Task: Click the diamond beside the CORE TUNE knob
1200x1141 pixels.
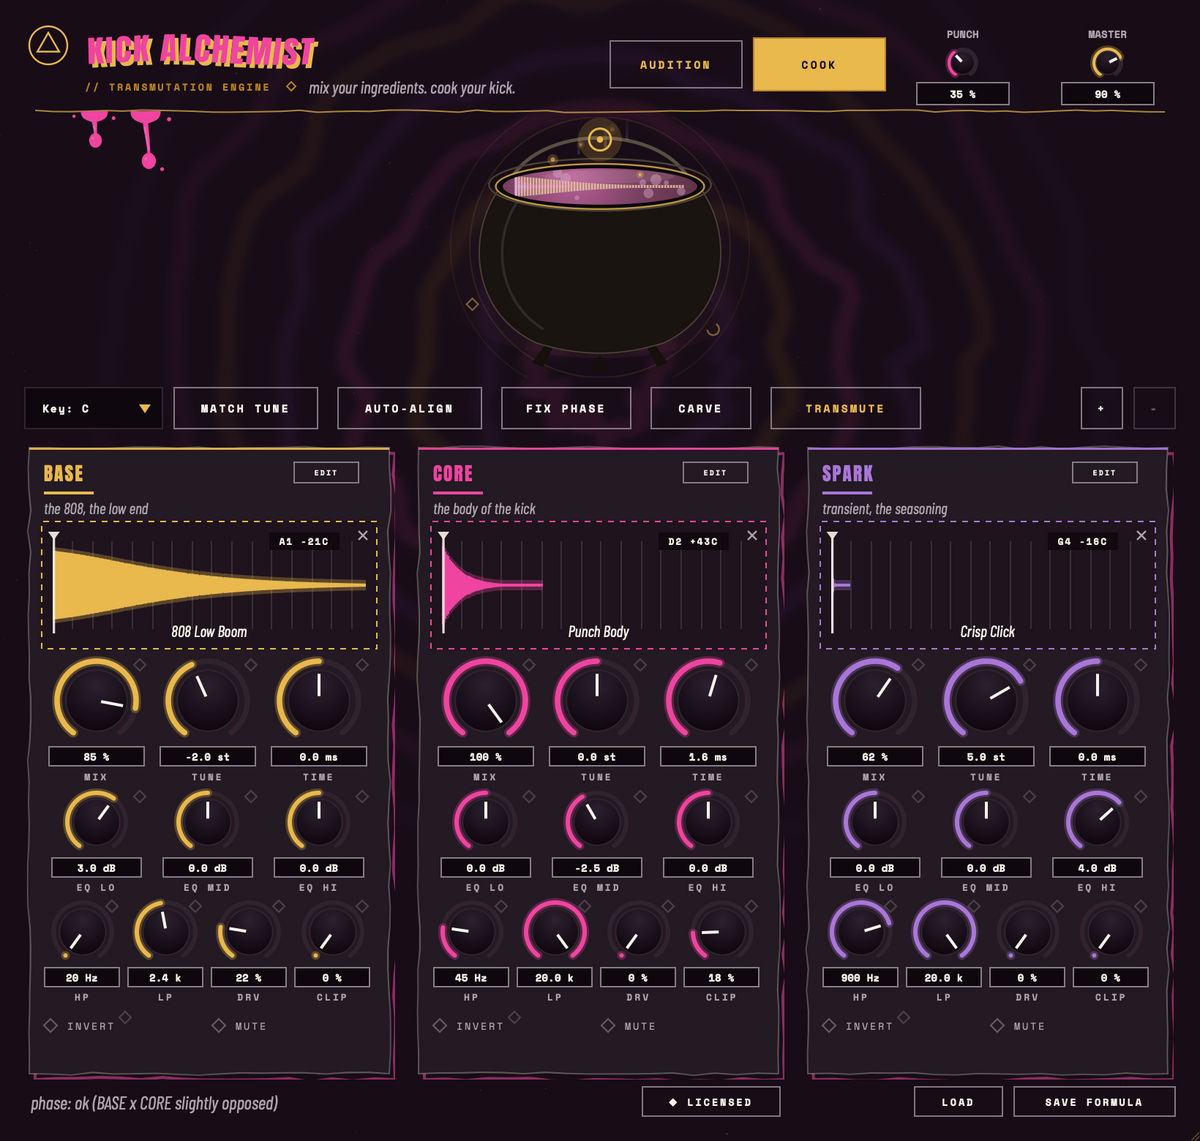Action: pos(640,664)
